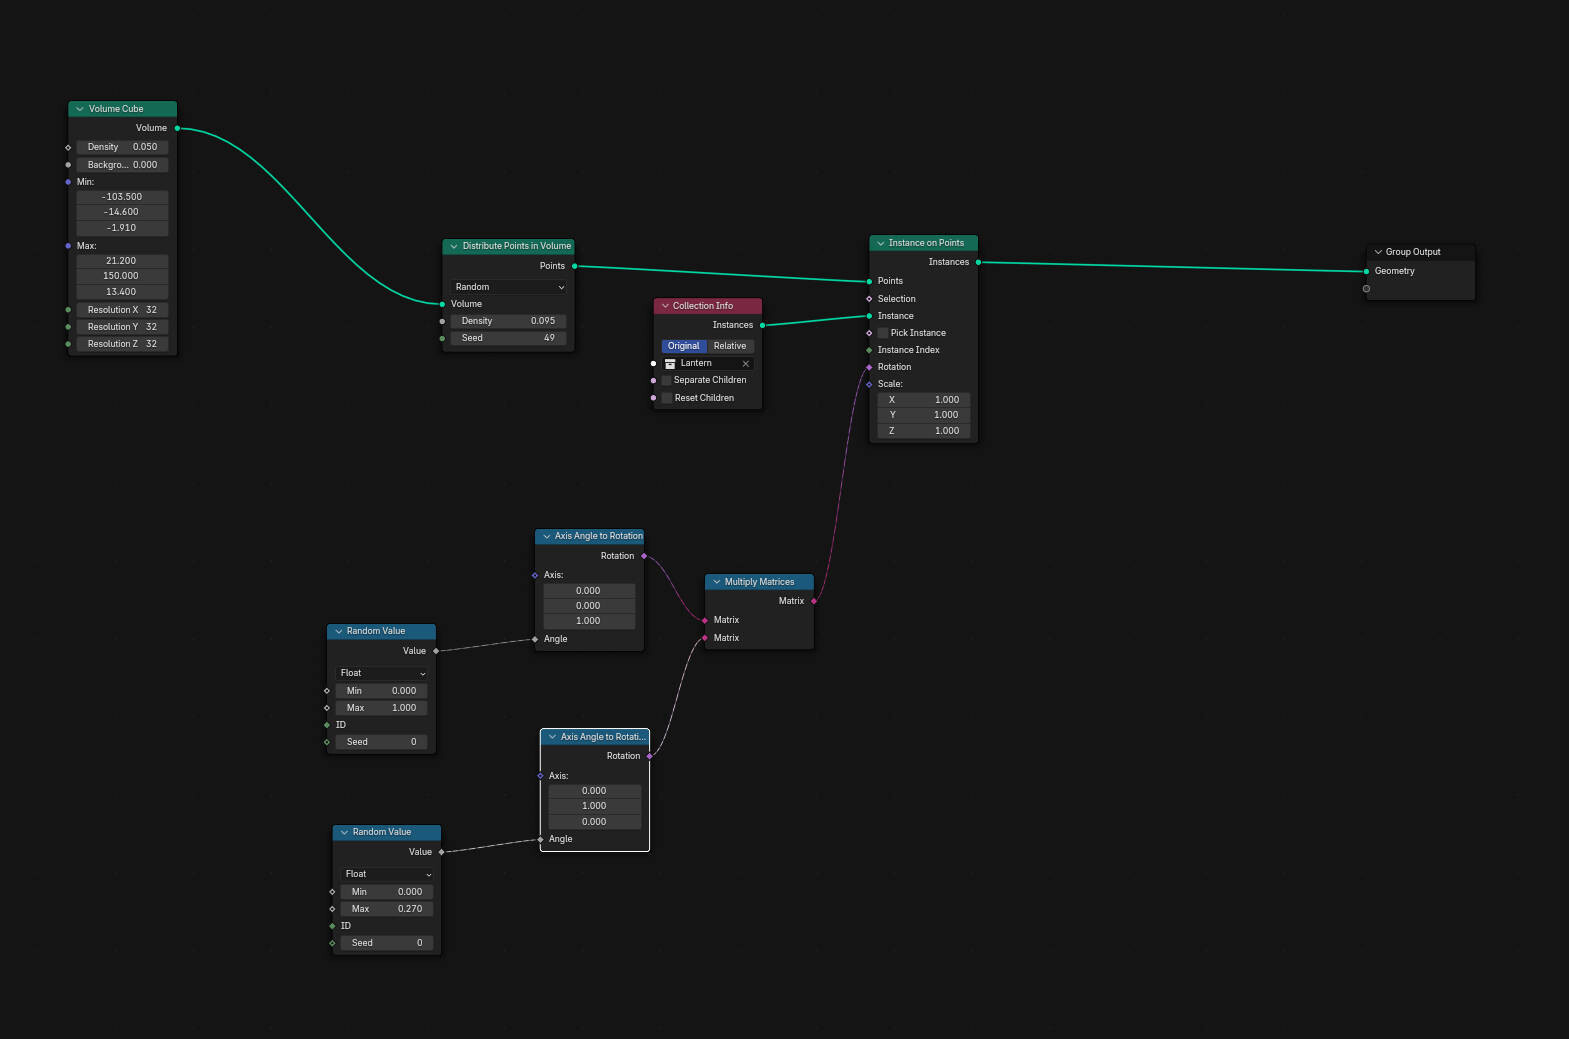
Task: Switch Collection Info to Relative
Action: [x=730, y=346]
